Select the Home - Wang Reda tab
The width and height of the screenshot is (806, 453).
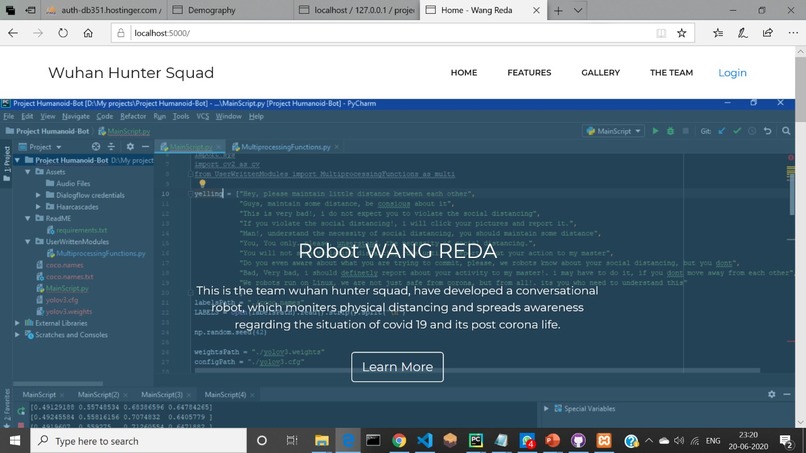[x=483, y=10]
